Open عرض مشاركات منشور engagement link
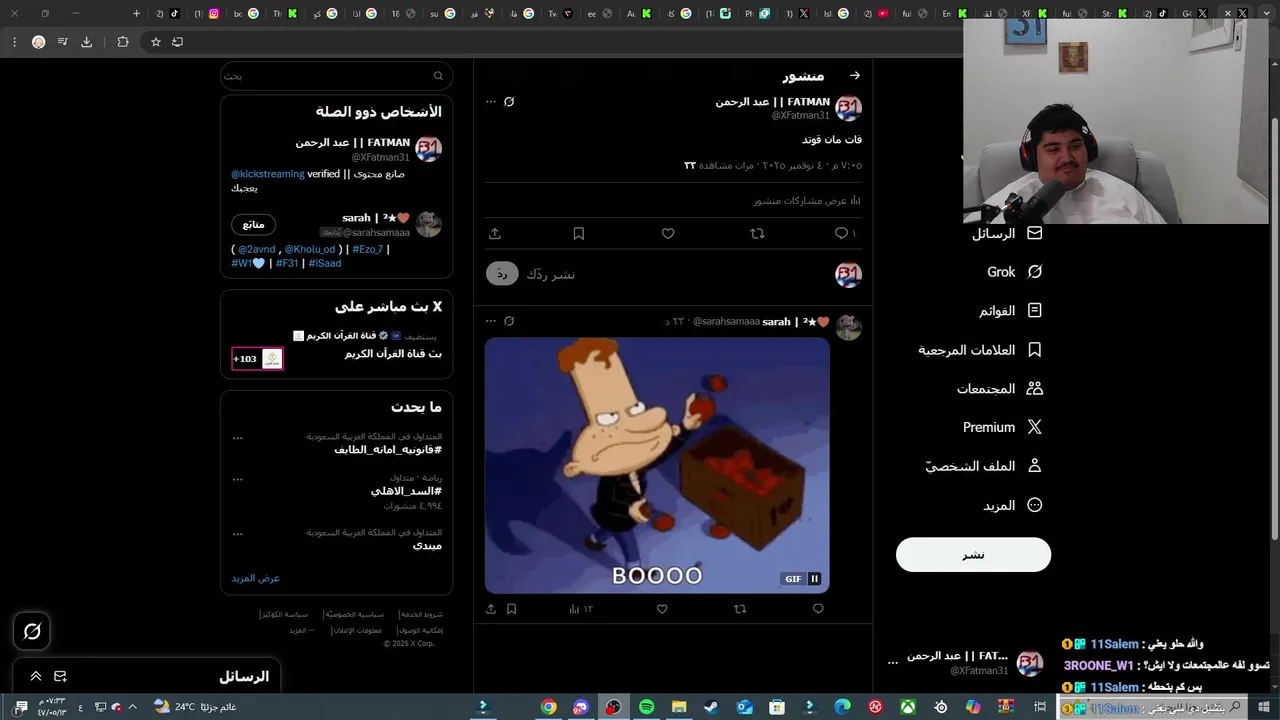This screenshot has width=1280, height=720. tap(807, 200)
